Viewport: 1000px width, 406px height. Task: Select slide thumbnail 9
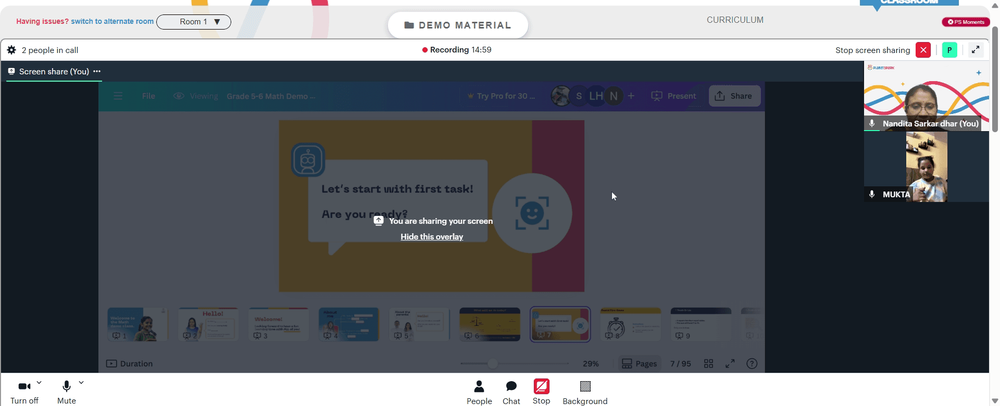tap(701, 324)
